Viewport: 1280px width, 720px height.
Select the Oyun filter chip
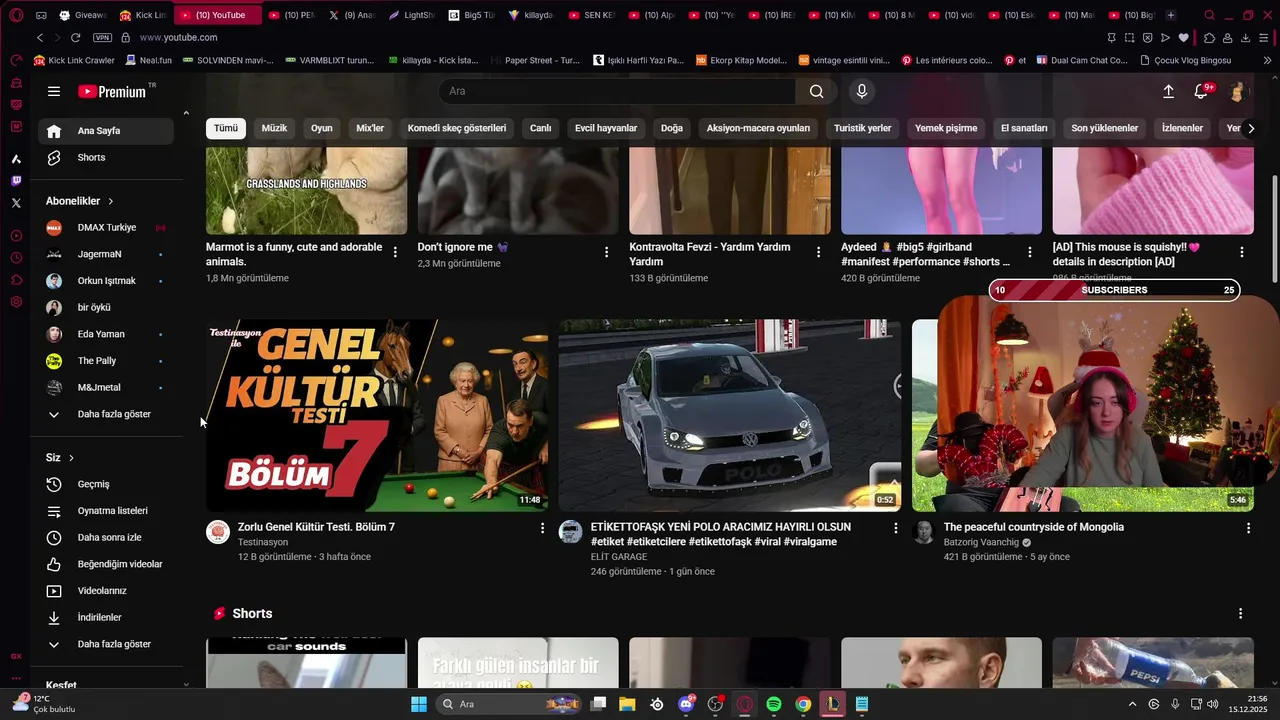(321, 128)
